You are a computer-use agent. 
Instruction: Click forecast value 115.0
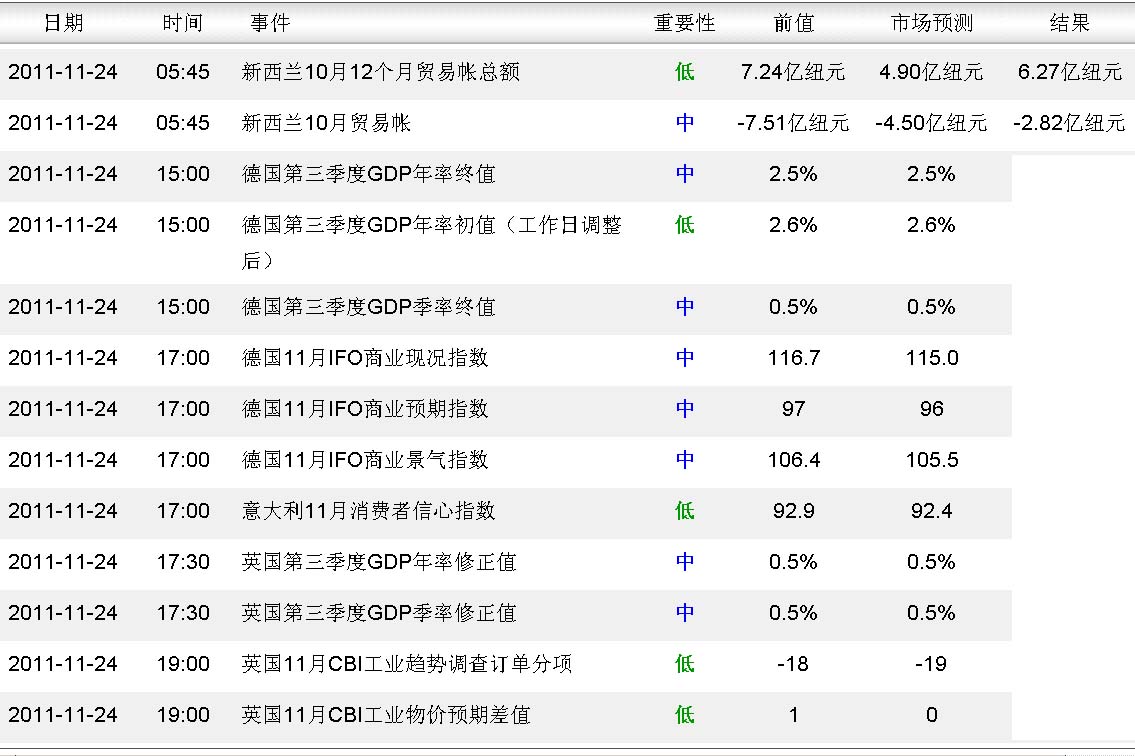[932, 358]
